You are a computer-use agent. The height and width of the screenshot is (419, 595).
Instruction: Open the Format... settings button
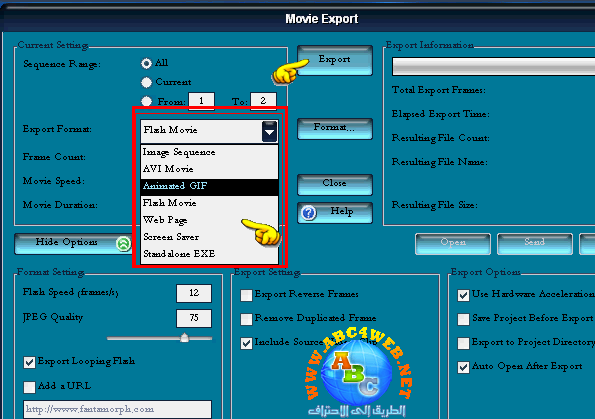[x=335, y=128]
